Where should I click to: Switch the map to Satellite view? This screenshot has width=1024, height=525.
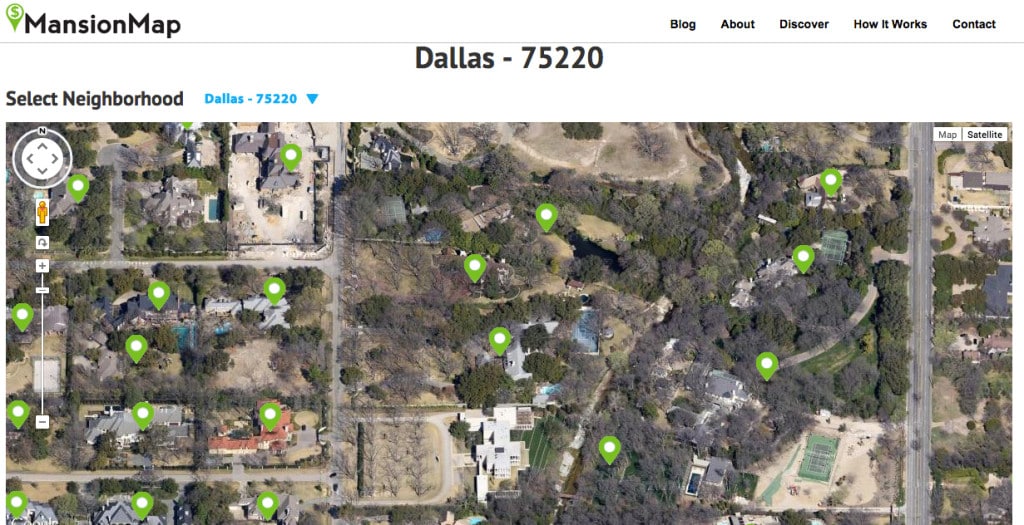point(984,135)
